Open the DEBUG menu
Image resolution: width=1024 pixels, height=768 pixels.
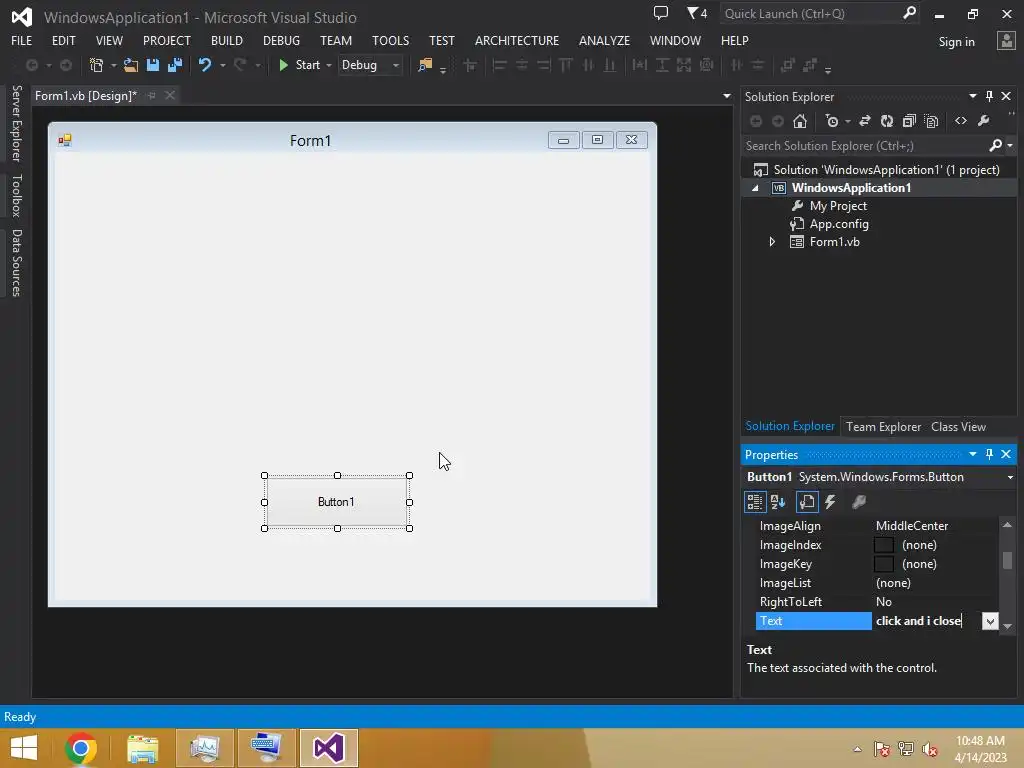(281, 40)
